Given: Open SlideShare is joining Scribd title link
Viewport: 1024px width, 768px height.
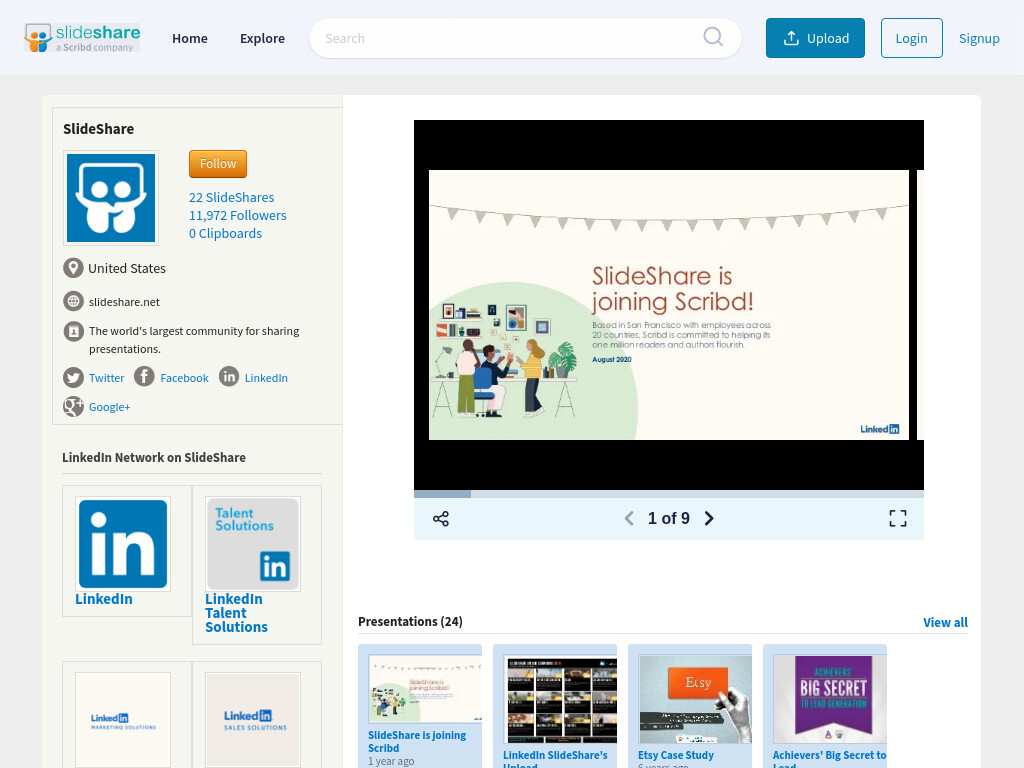Looking at the screenshot, I should (417, 741).
